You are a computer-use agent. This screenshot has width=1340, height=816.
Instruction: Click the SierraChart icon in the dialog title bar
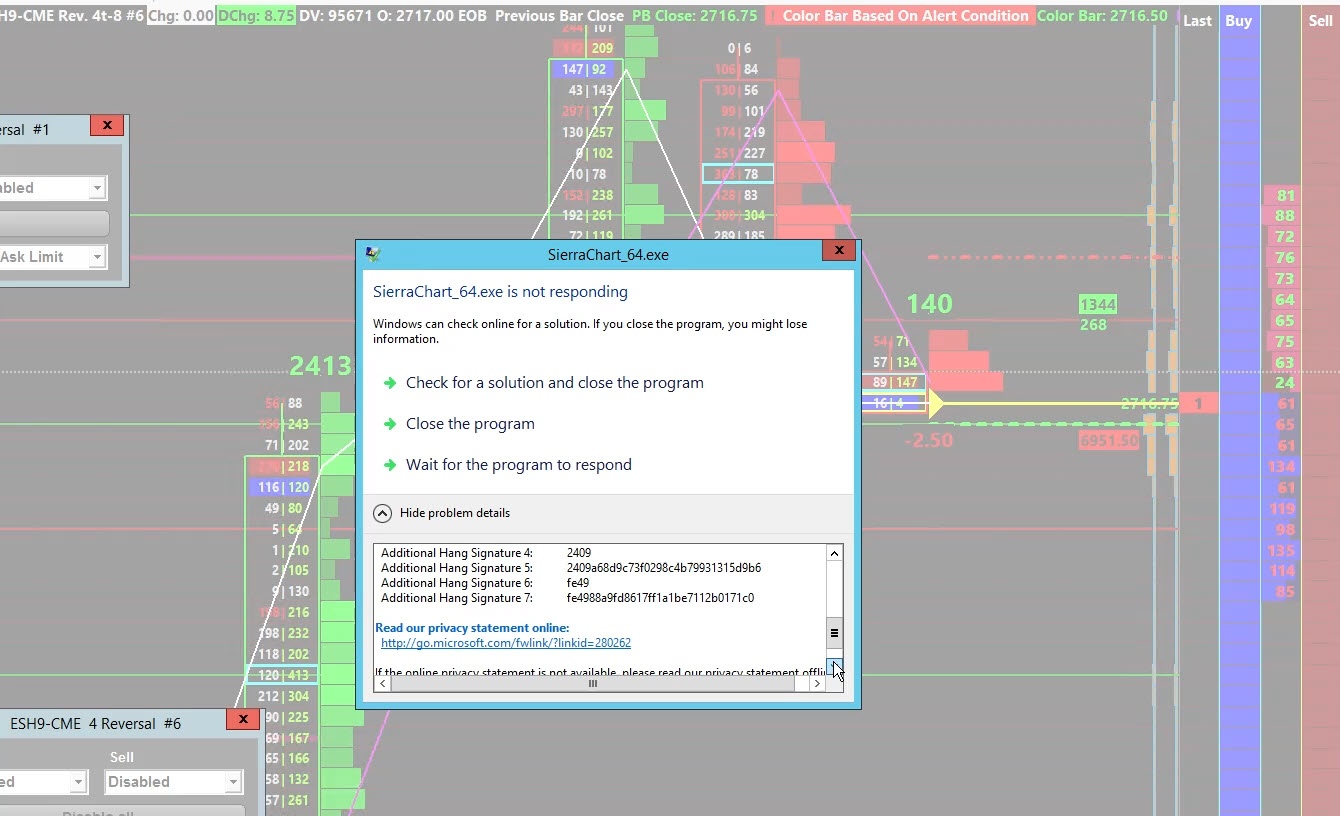(374, 254)
